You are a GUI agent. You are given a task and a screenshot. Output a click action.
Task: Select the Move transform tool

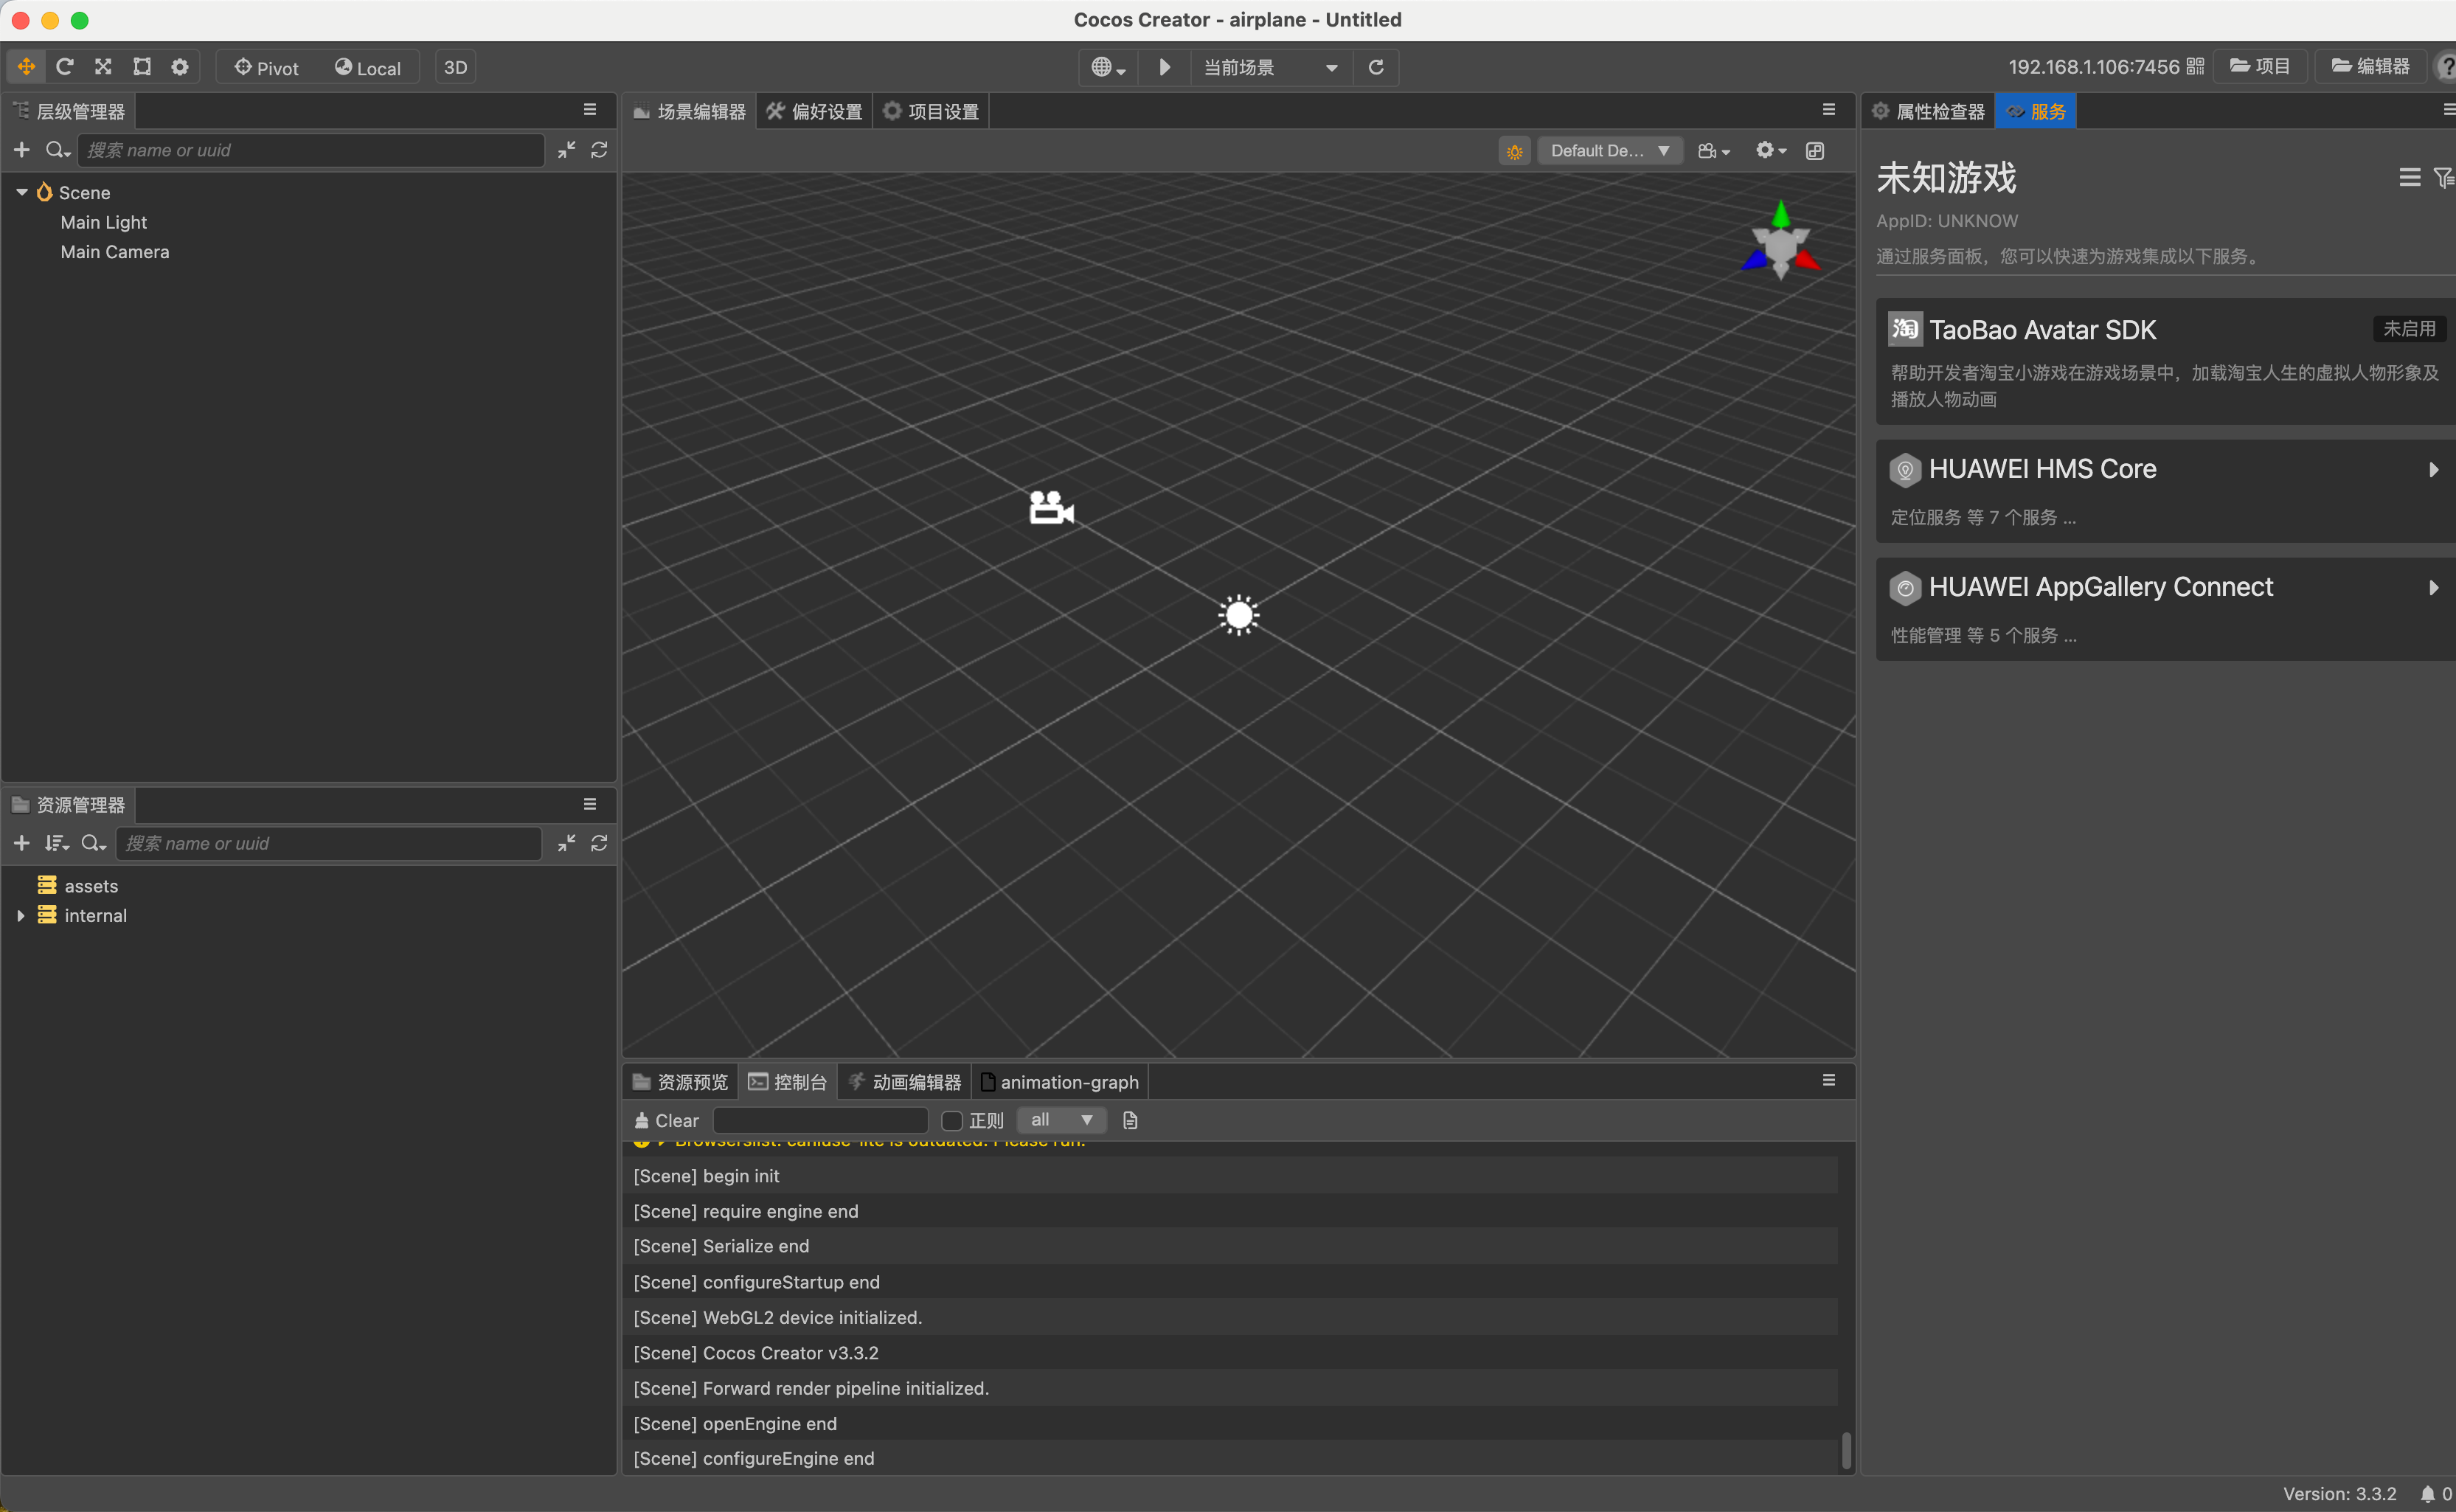pyautogui.click(x=26, y=67)
